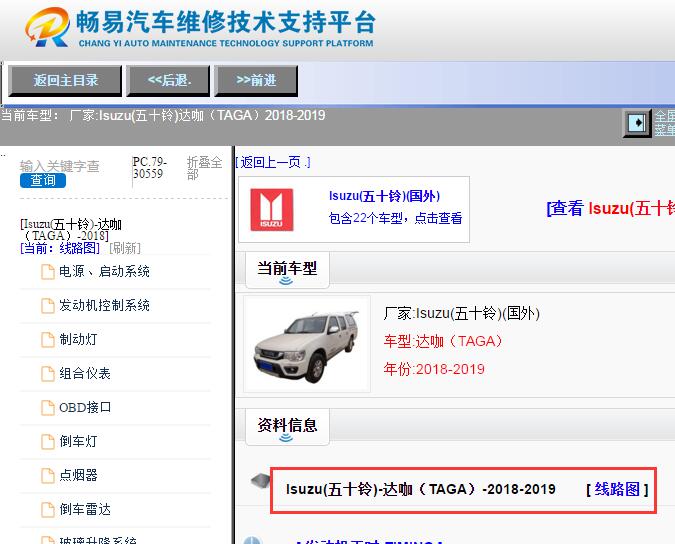Image resolution: width=675 pixels, height=544 pixels.
Task: Open 电源、启动系统 tree item
Action: (105, 272)
